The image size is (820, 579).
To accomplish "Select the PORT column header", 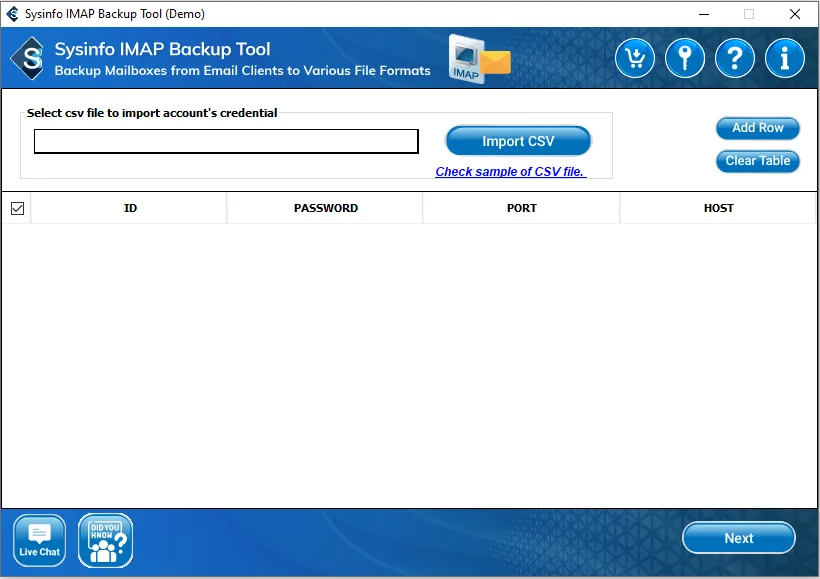I will pyautogui.click(x=521, y=208).
